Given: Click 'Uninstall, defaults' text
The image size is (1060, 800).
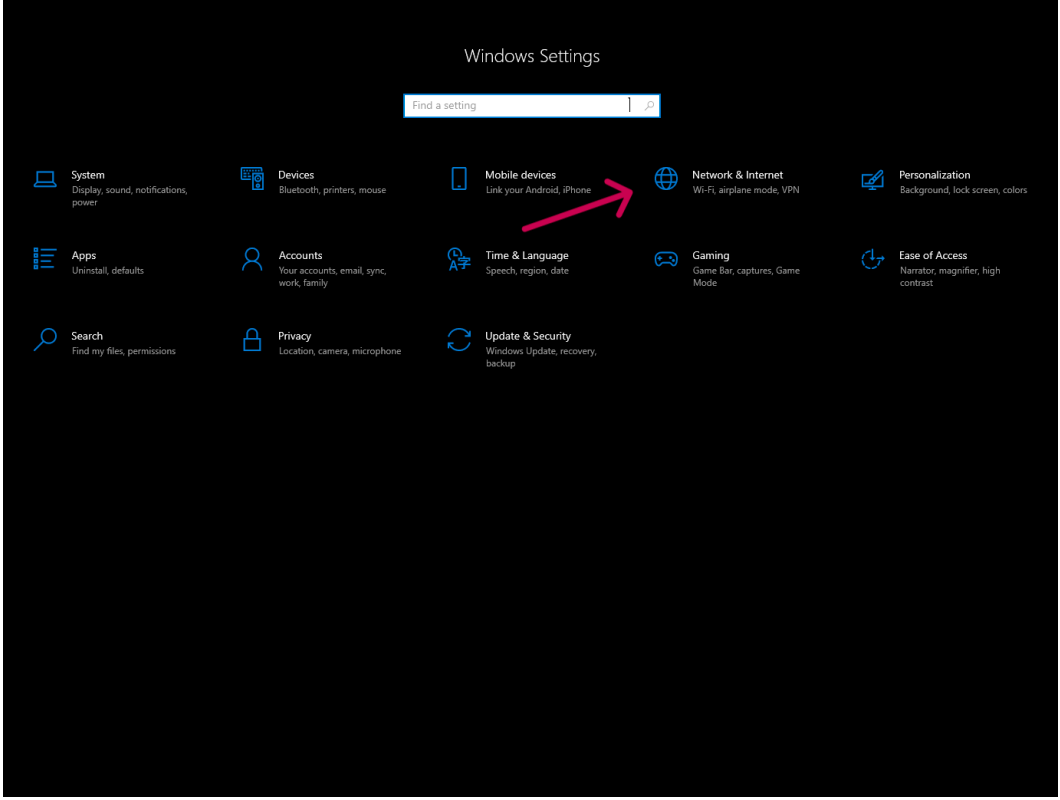Looking at the screenshot, I should pos(108,270).
